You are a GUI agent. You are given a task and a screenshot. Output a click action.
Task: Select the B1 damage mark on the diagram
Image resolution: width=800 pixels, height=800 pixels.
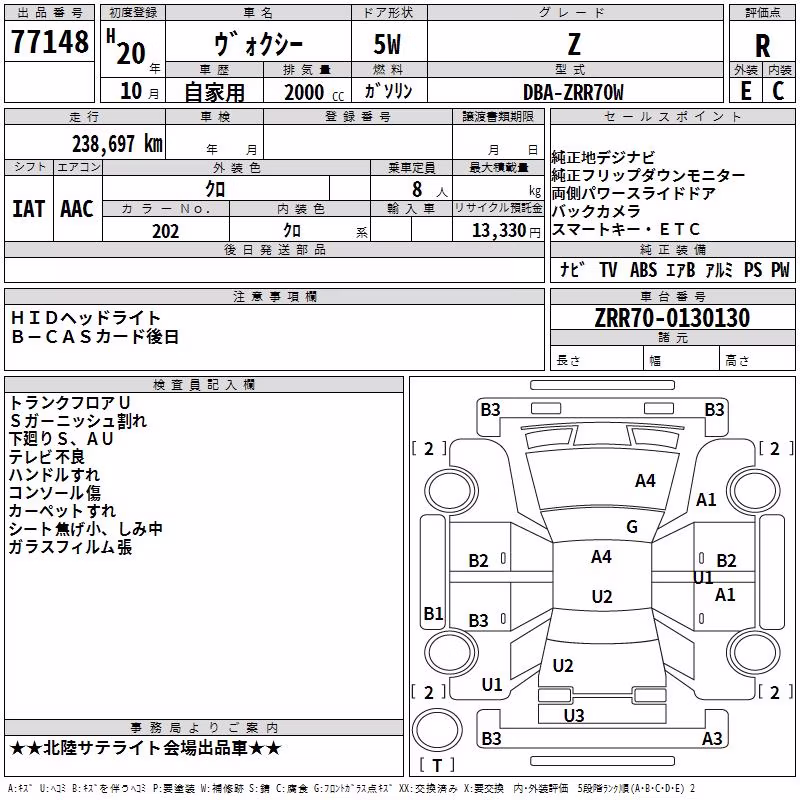tap(433, 613)
